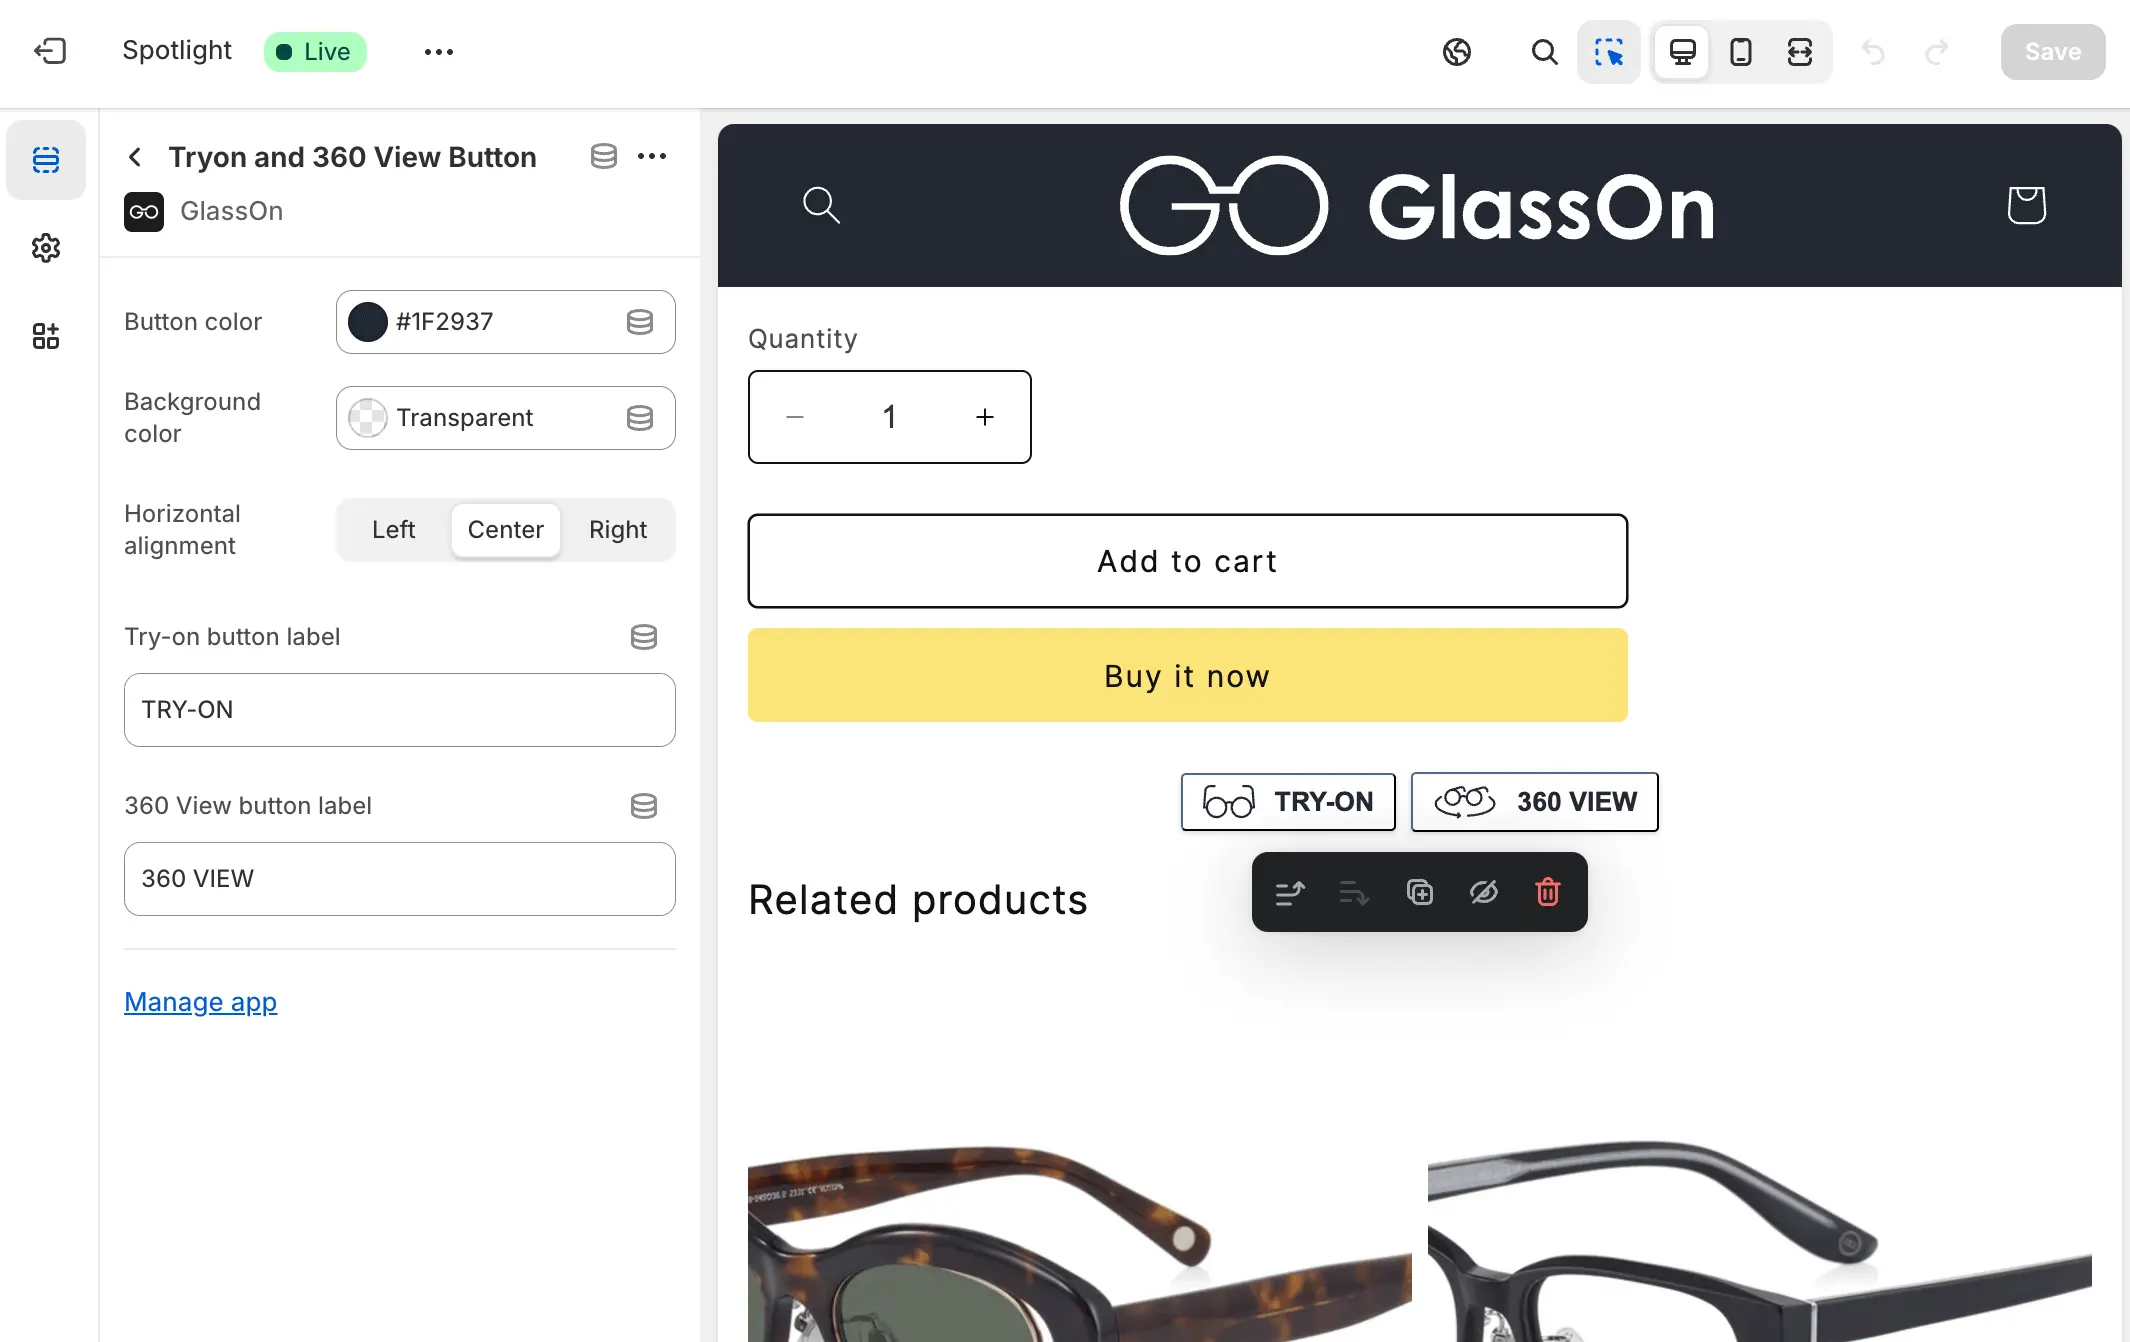Viewport: 2130px width, 1342px height.
Task: Click the responsive/breakpoint preview icon
Action: tap(1798, 51)
